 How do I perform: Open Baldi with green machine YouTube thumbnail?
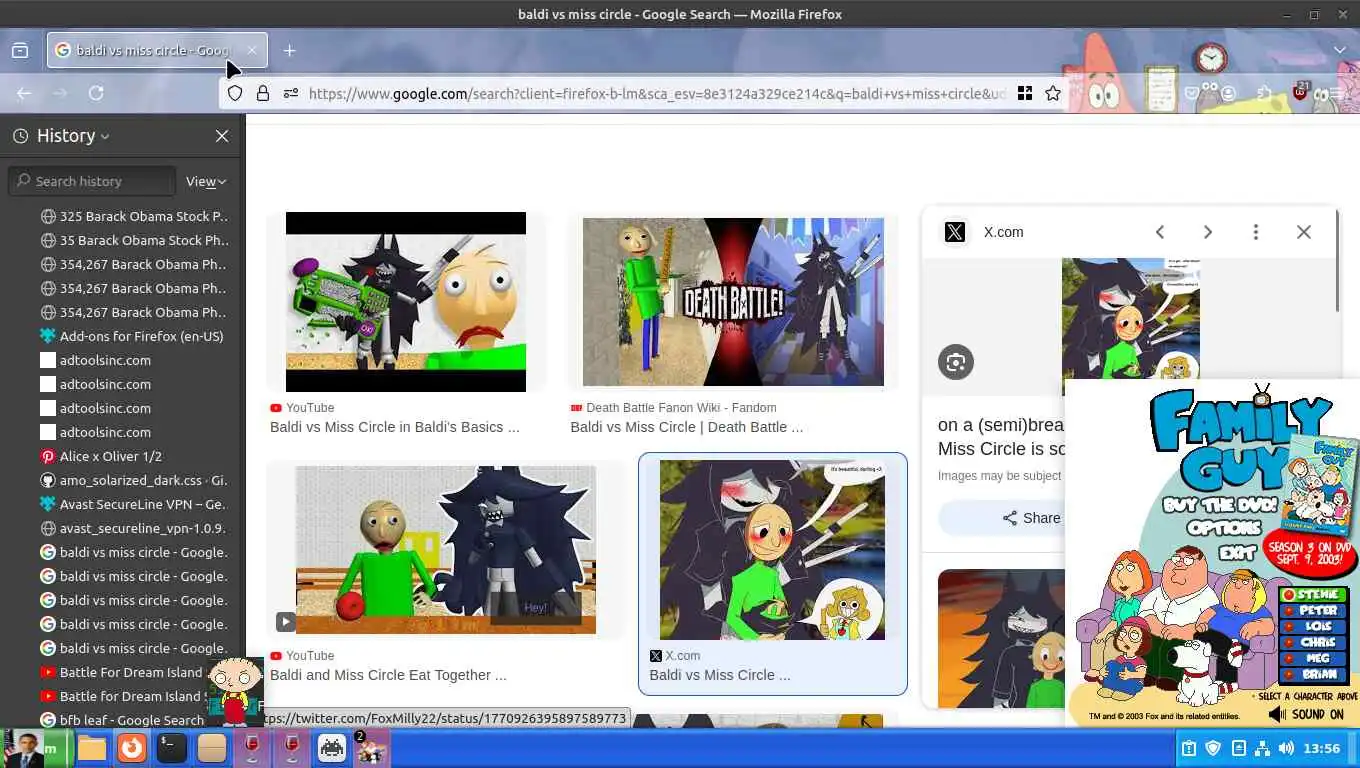tap(406, 302)
